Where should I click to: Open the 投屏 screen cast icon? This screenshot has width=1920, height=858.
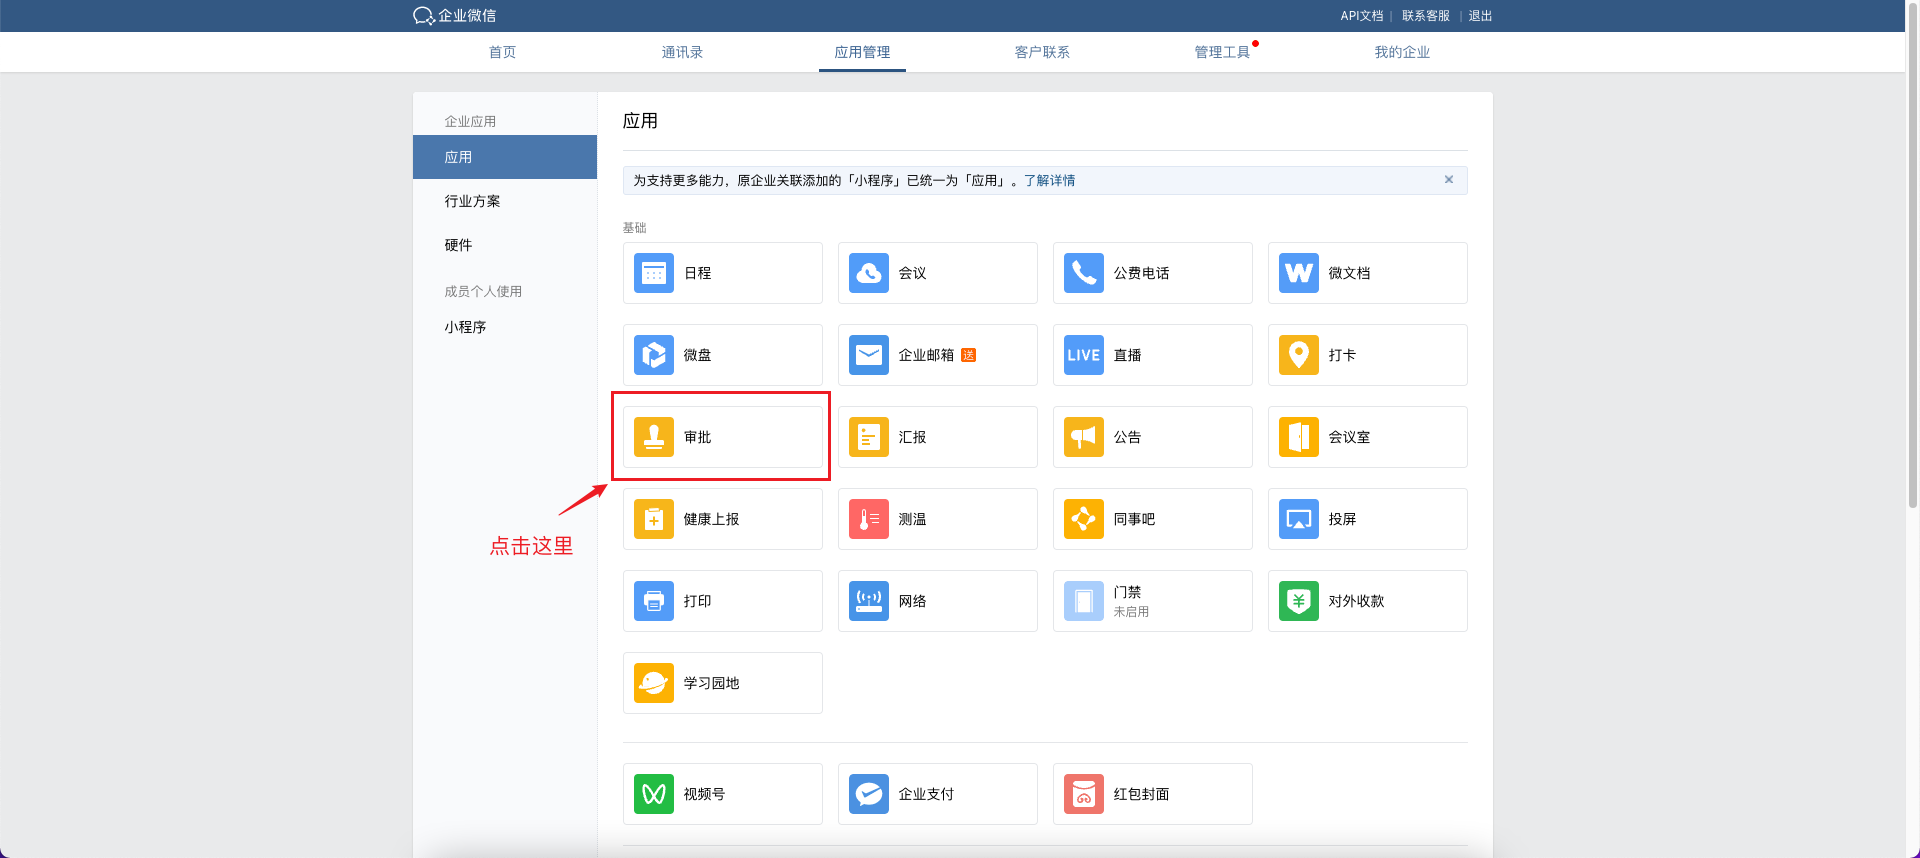click(1299, 519)
